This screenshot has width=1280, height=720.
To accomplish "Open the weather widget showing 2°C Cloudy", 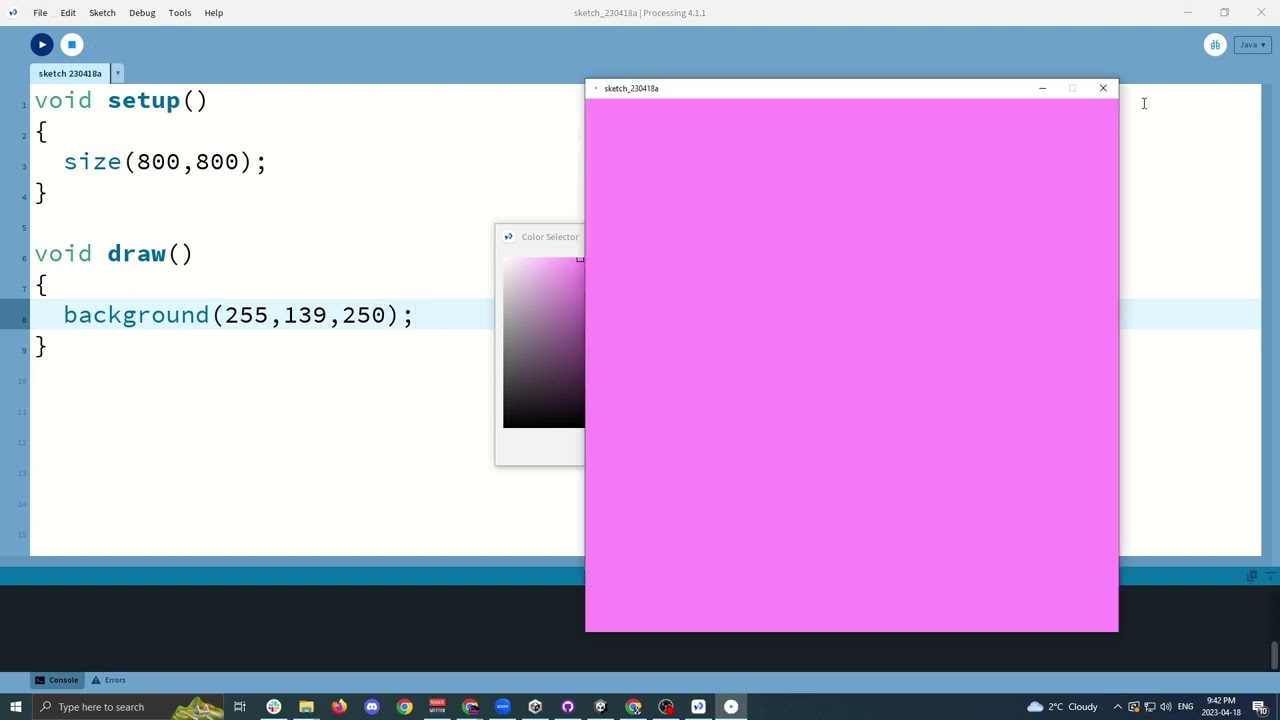I will point(1062,707).
